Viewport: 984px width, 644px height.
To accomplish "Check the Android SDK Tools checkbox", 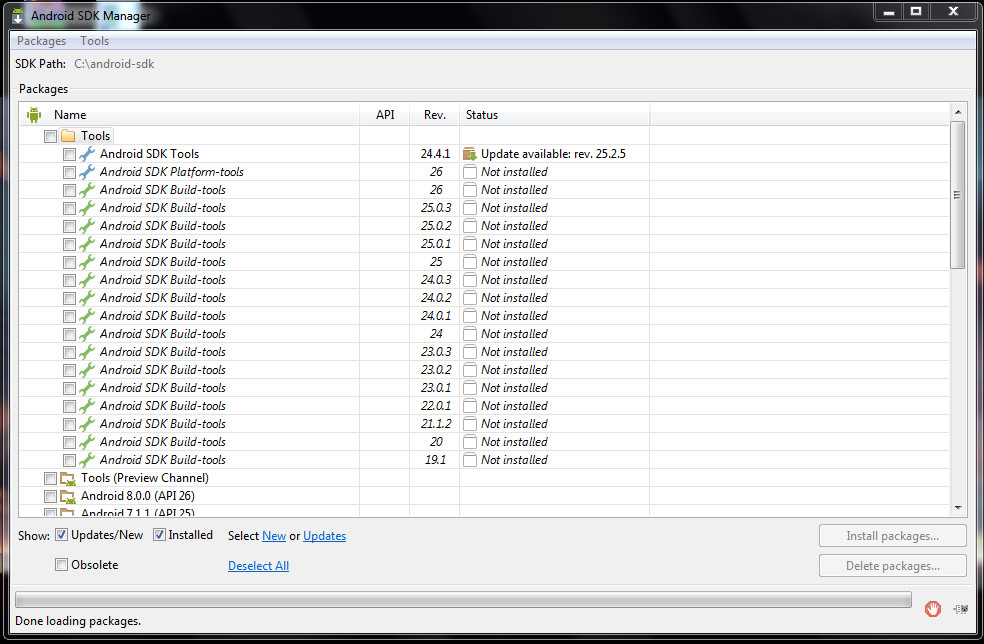I will (69, 154).
